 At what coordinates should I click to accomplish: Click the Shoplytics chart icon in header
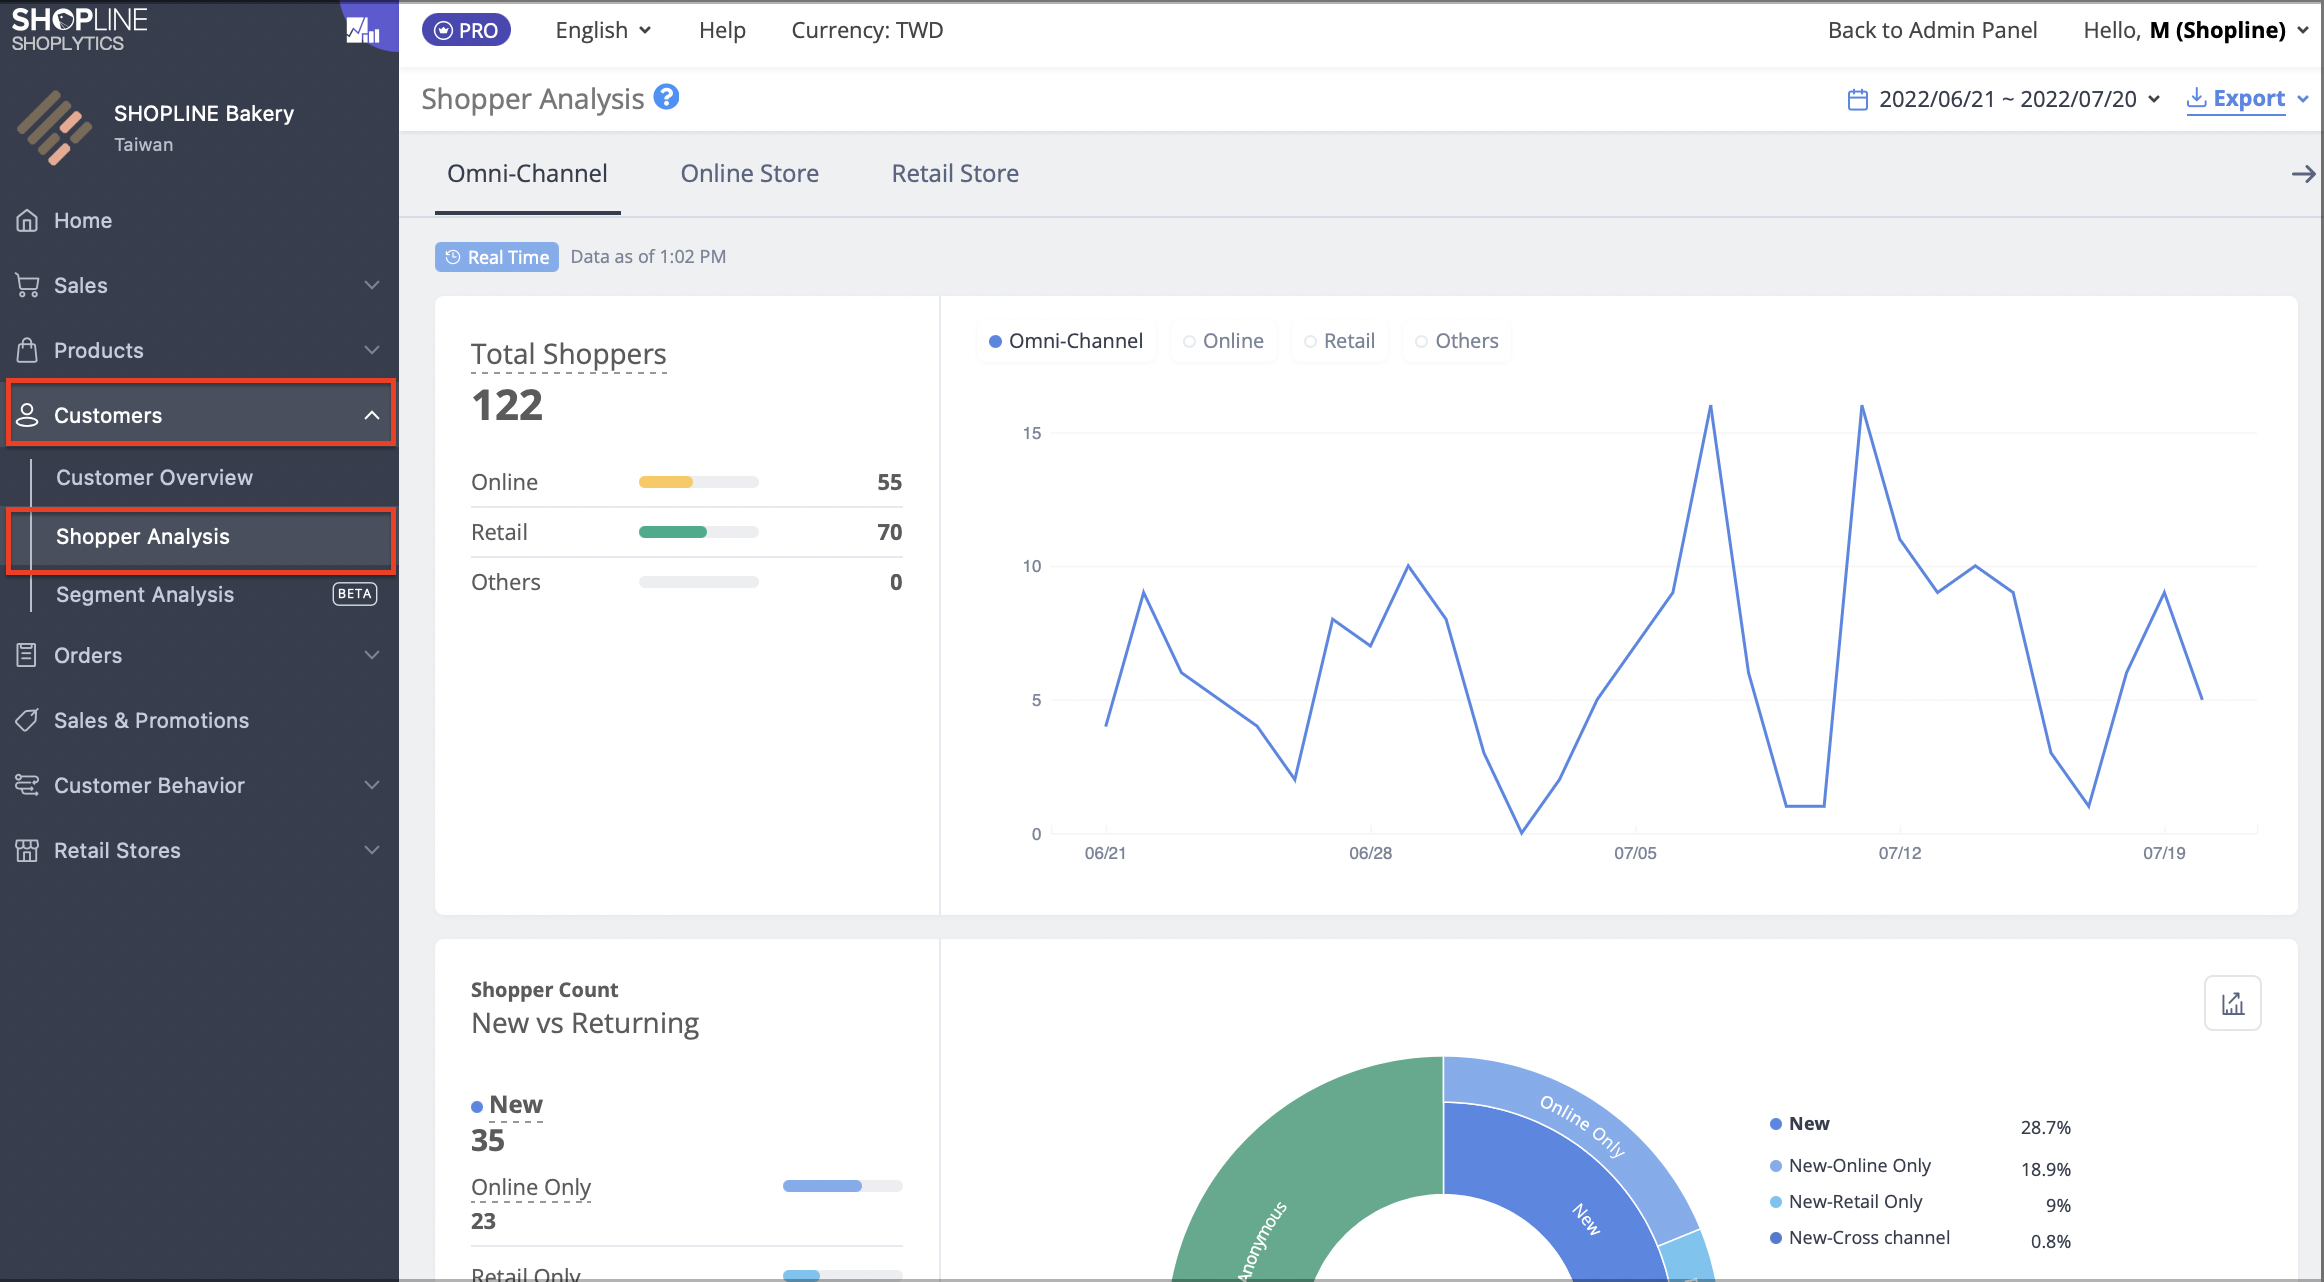363,30
